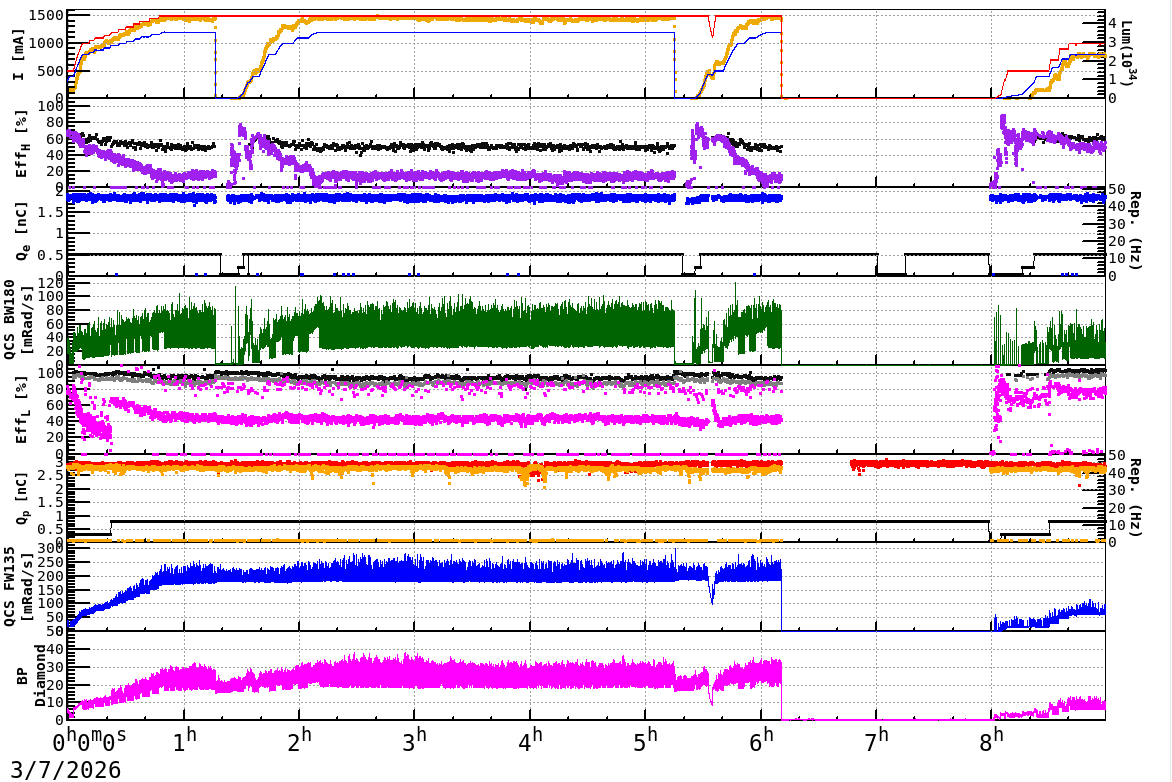1172x782 pixels.
Task: Click the 5h time axis tick label
Action: [x=645, y=740]
